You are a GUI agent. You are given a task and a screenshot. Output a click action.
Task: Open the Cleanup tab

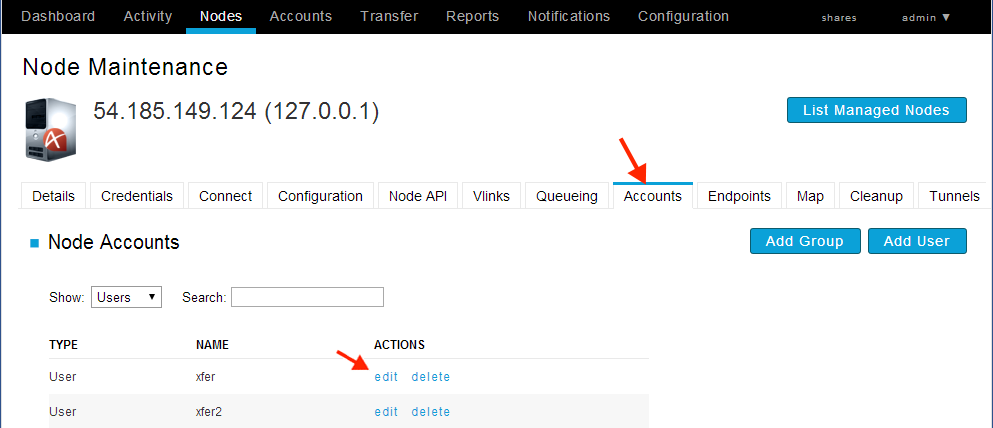coord(876,196)
